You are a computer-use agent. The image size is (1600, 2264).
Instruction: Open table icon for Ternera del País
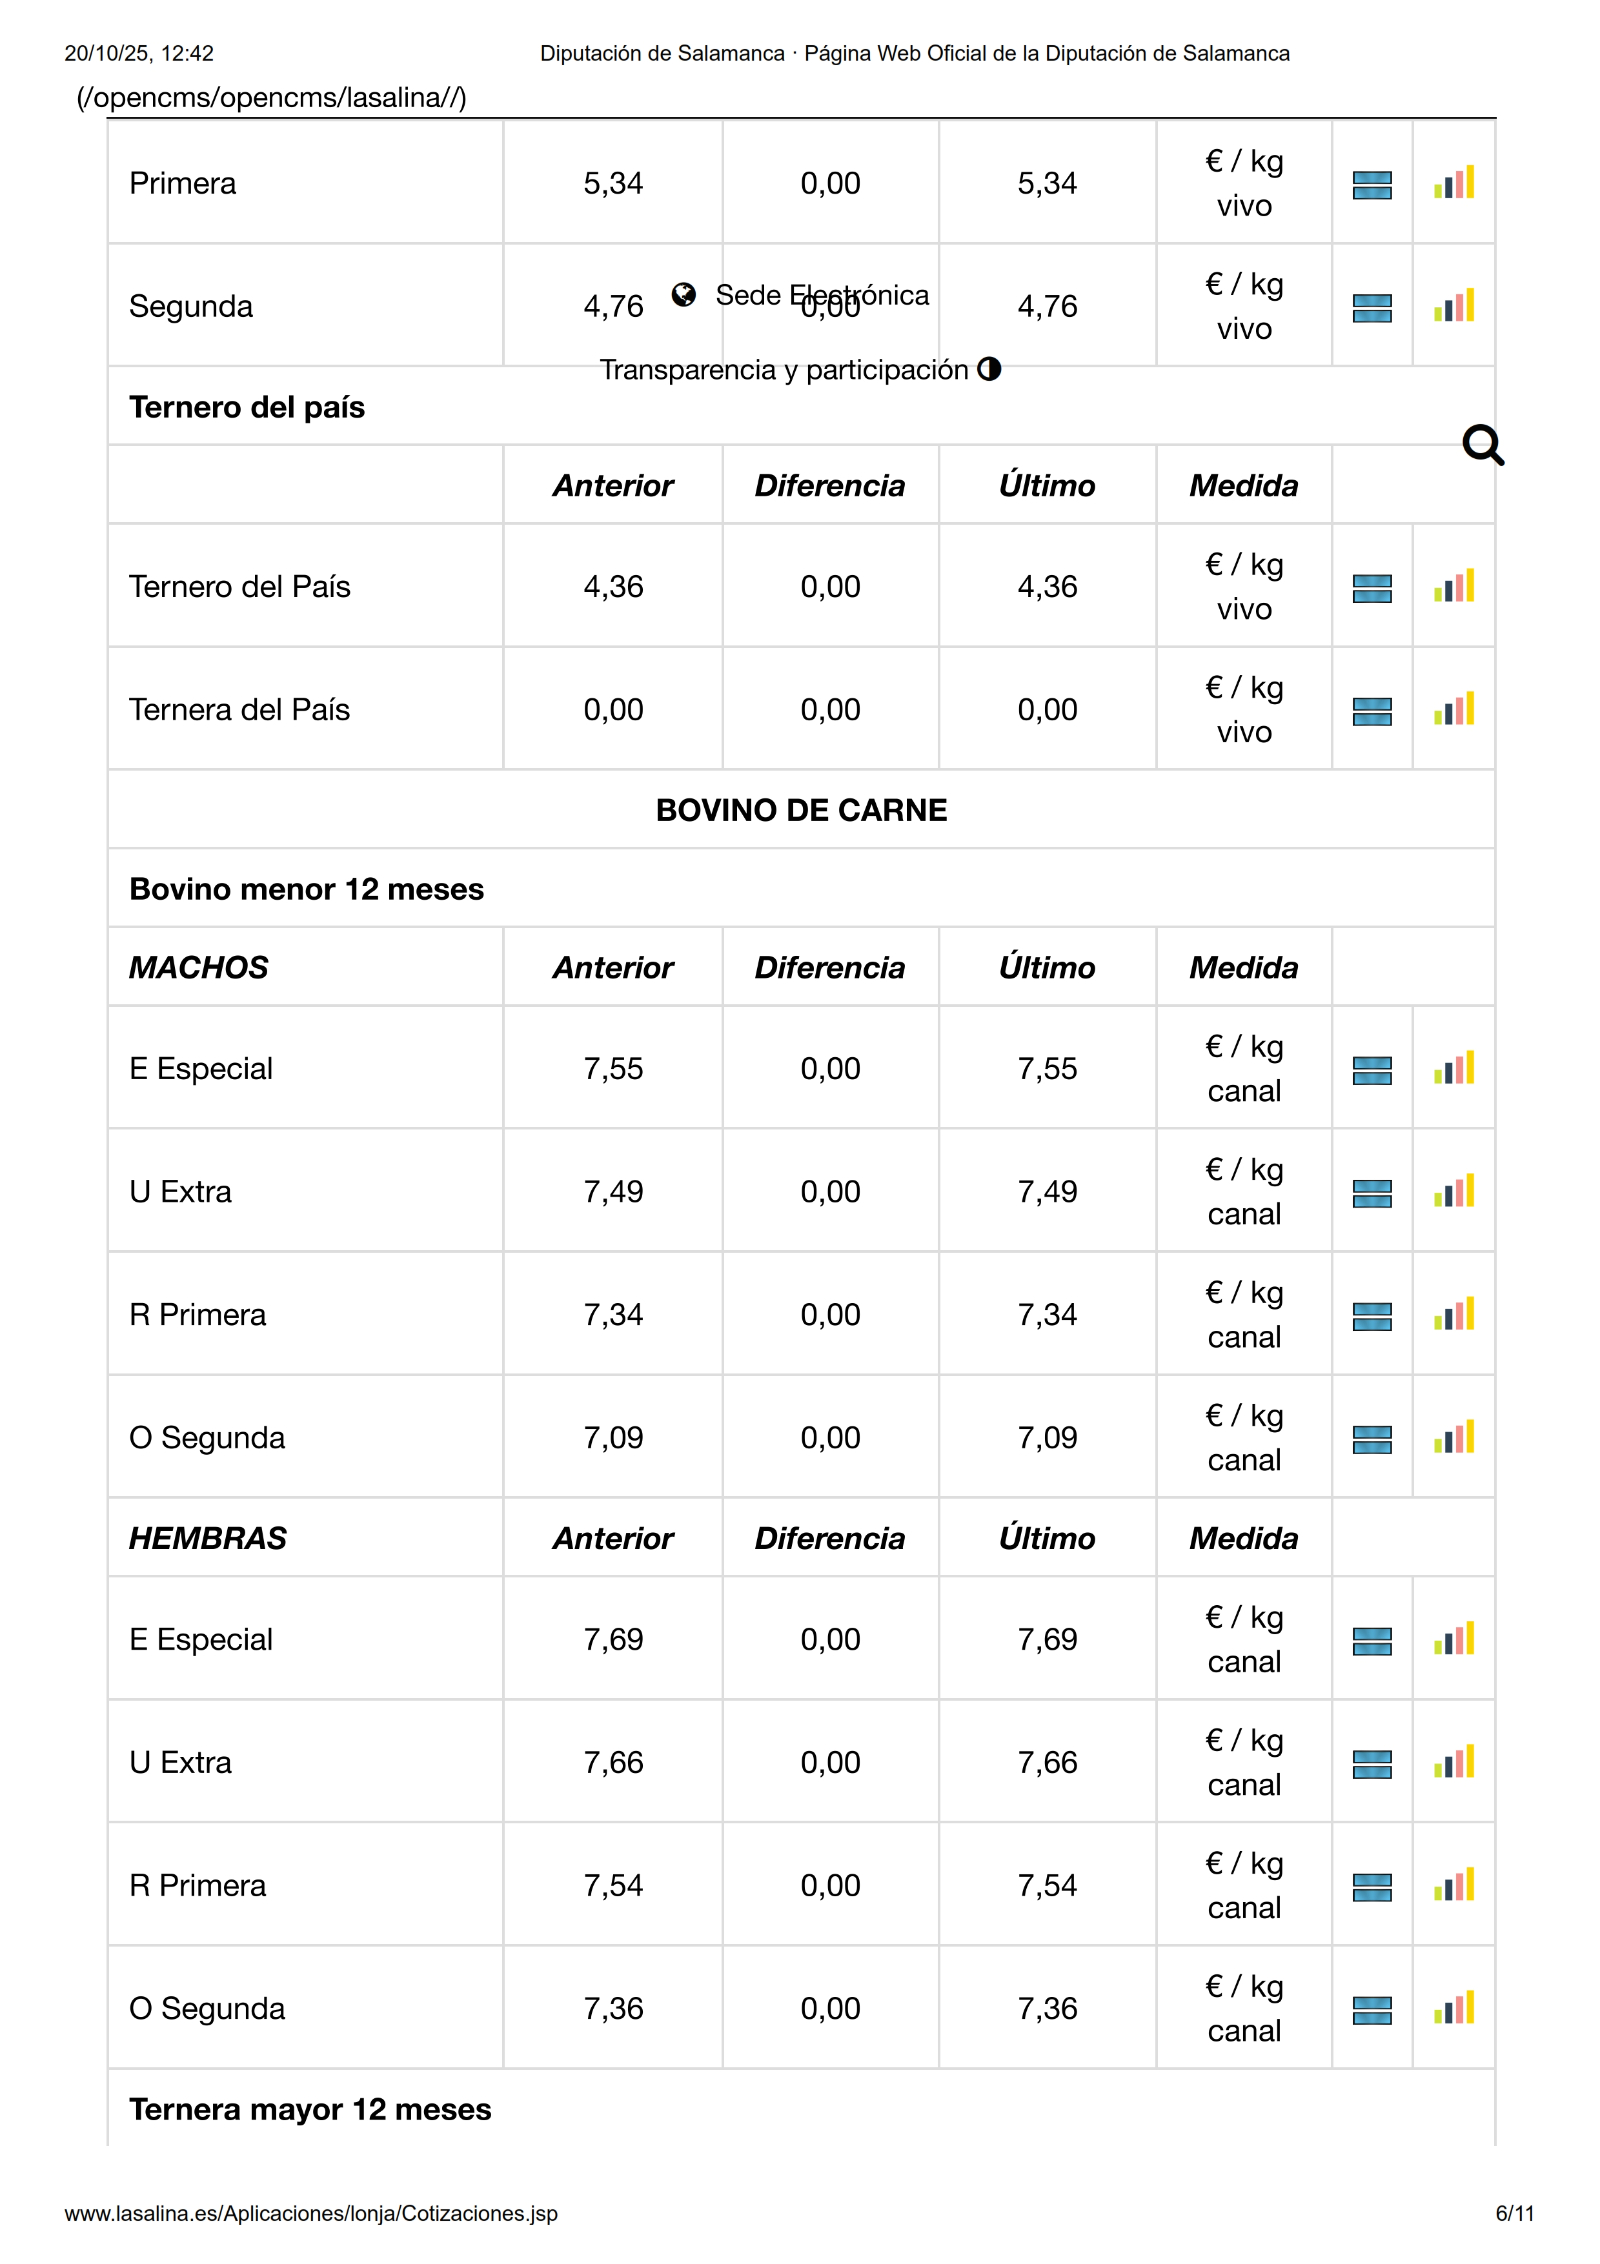(1372, 711)
